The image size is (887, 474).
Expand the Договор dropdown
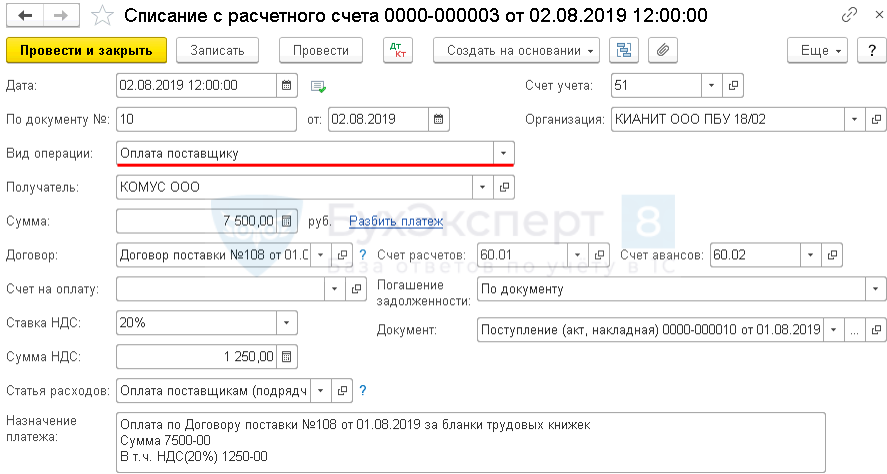(321, 255)
